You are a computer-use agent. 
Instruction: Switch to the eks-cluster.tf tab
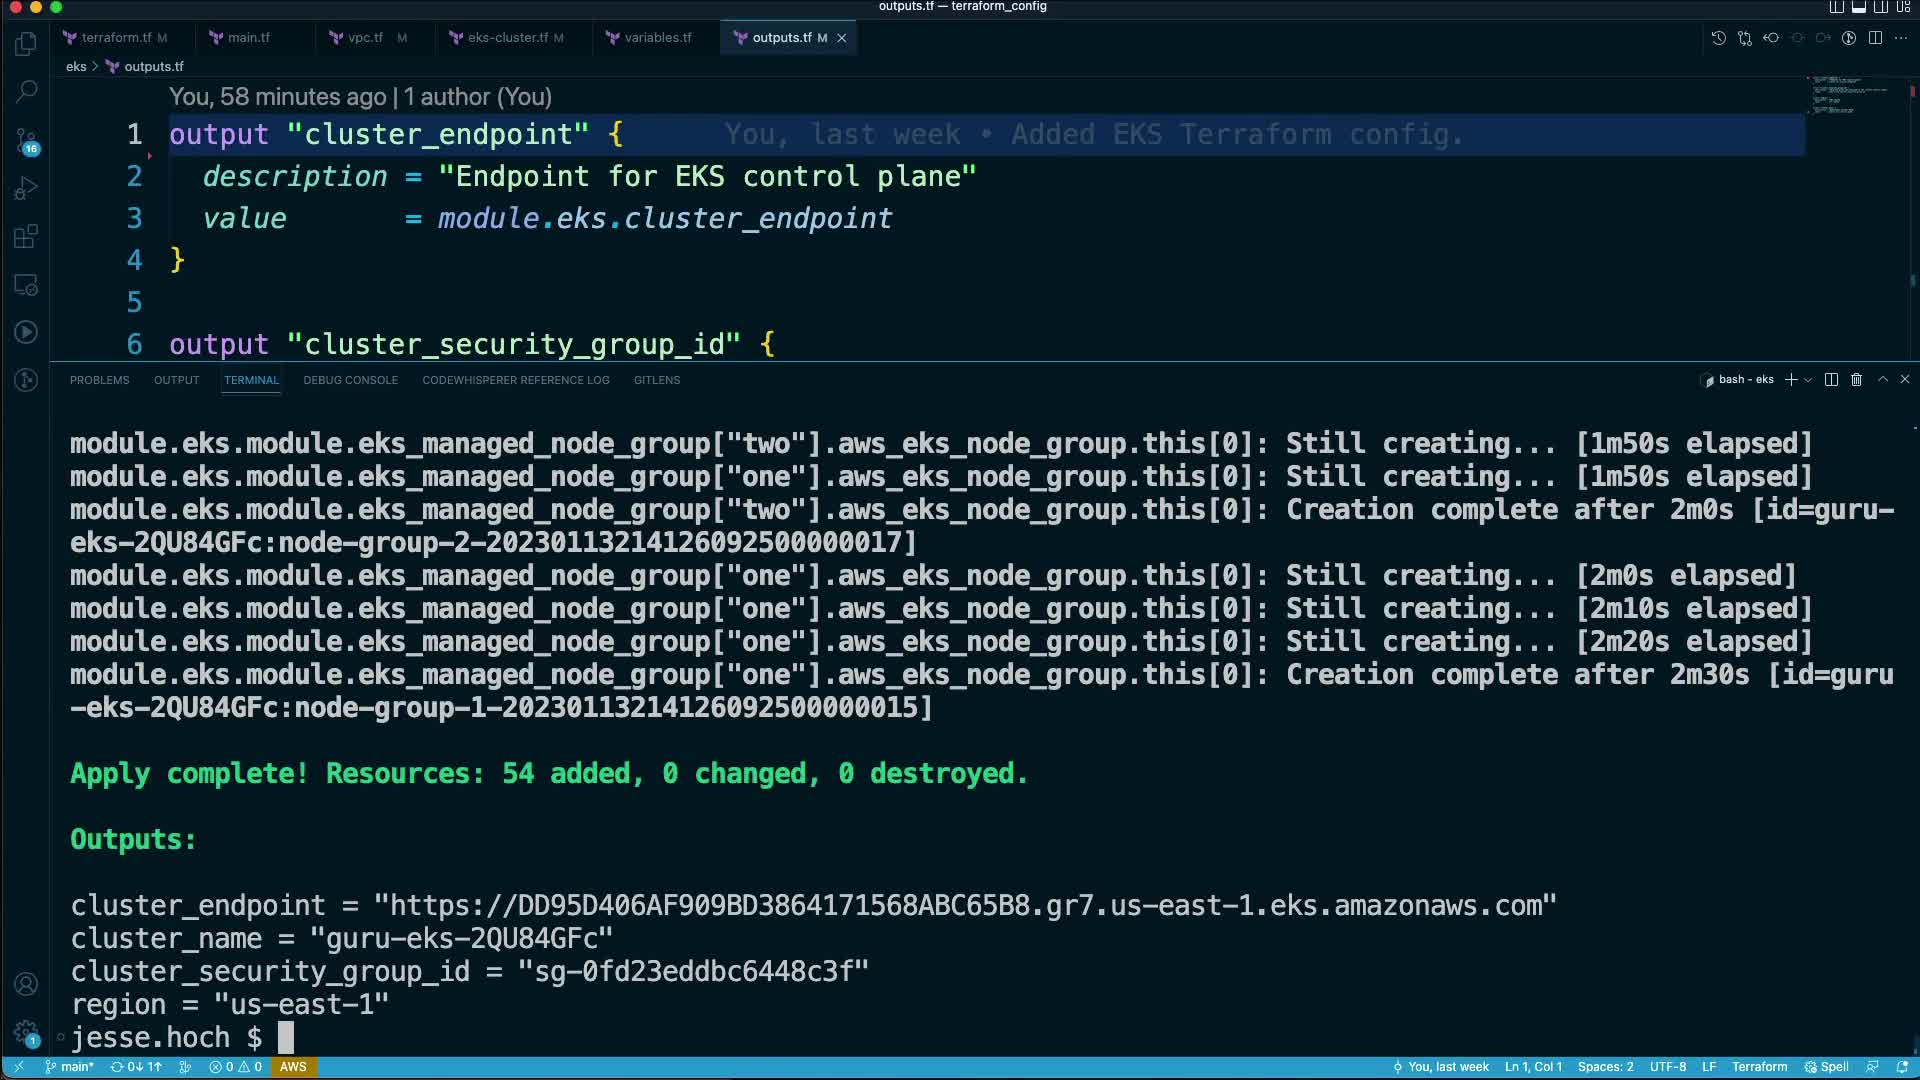pyautogui.click(x=507, y=38)
